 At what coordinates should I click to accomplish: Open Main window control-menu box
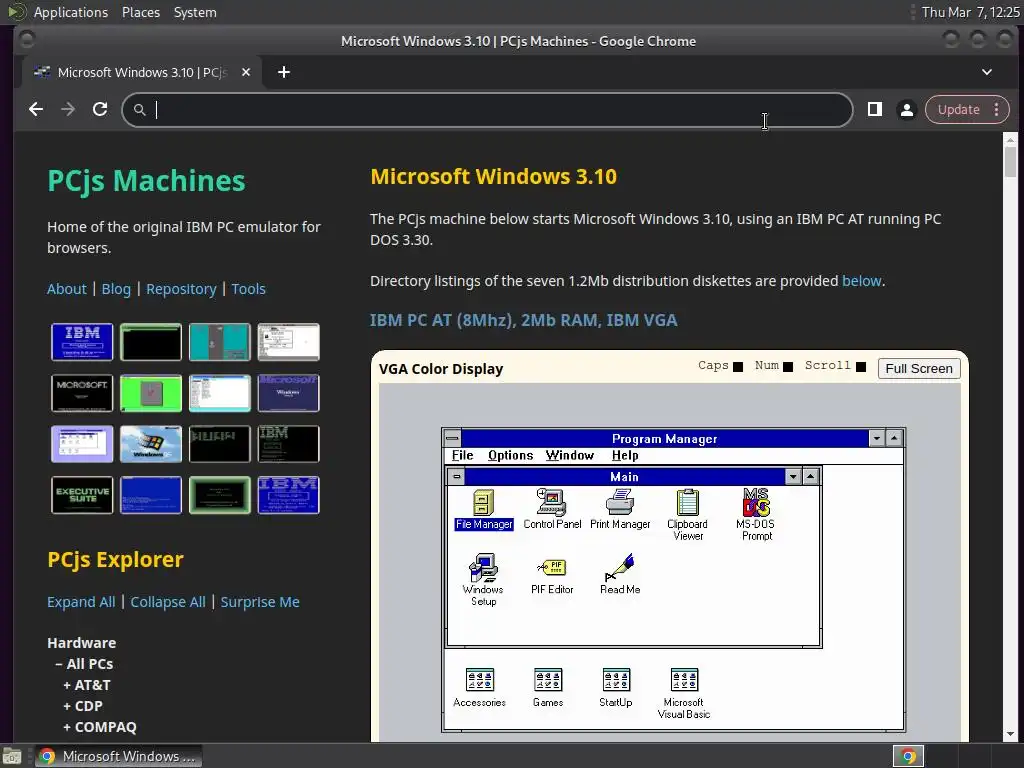pos(456,477)
